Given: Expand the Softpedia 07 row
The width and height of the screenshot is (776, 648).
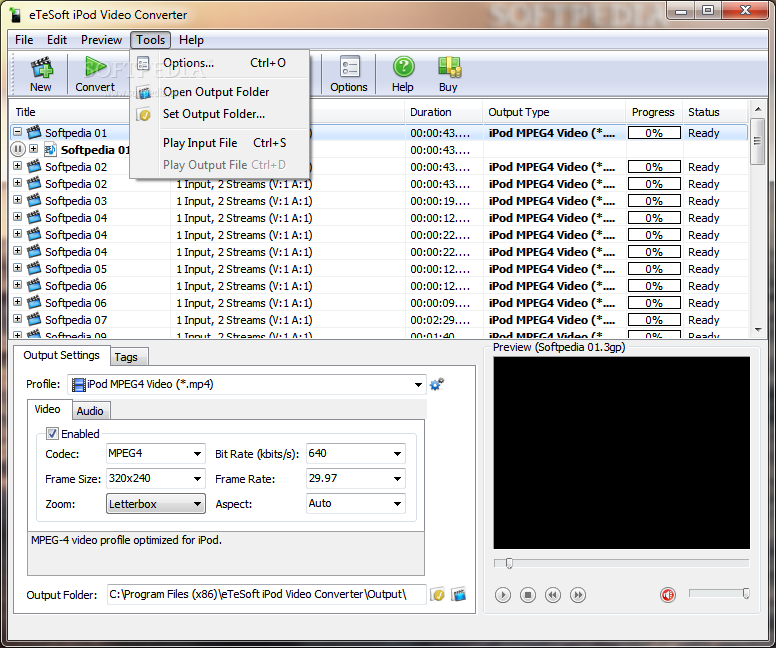Looking at the screenshot, I should tap(17, 319).
